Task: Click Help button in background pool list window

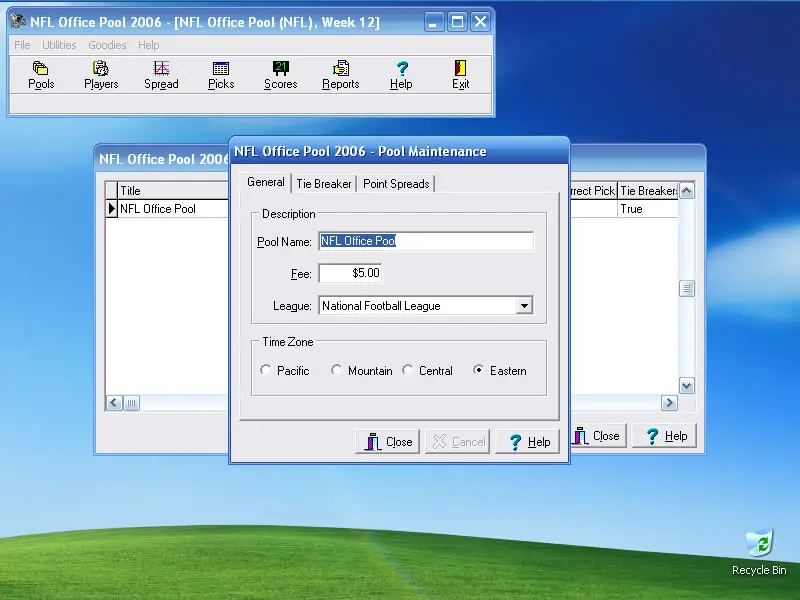Action: [665, 436]
